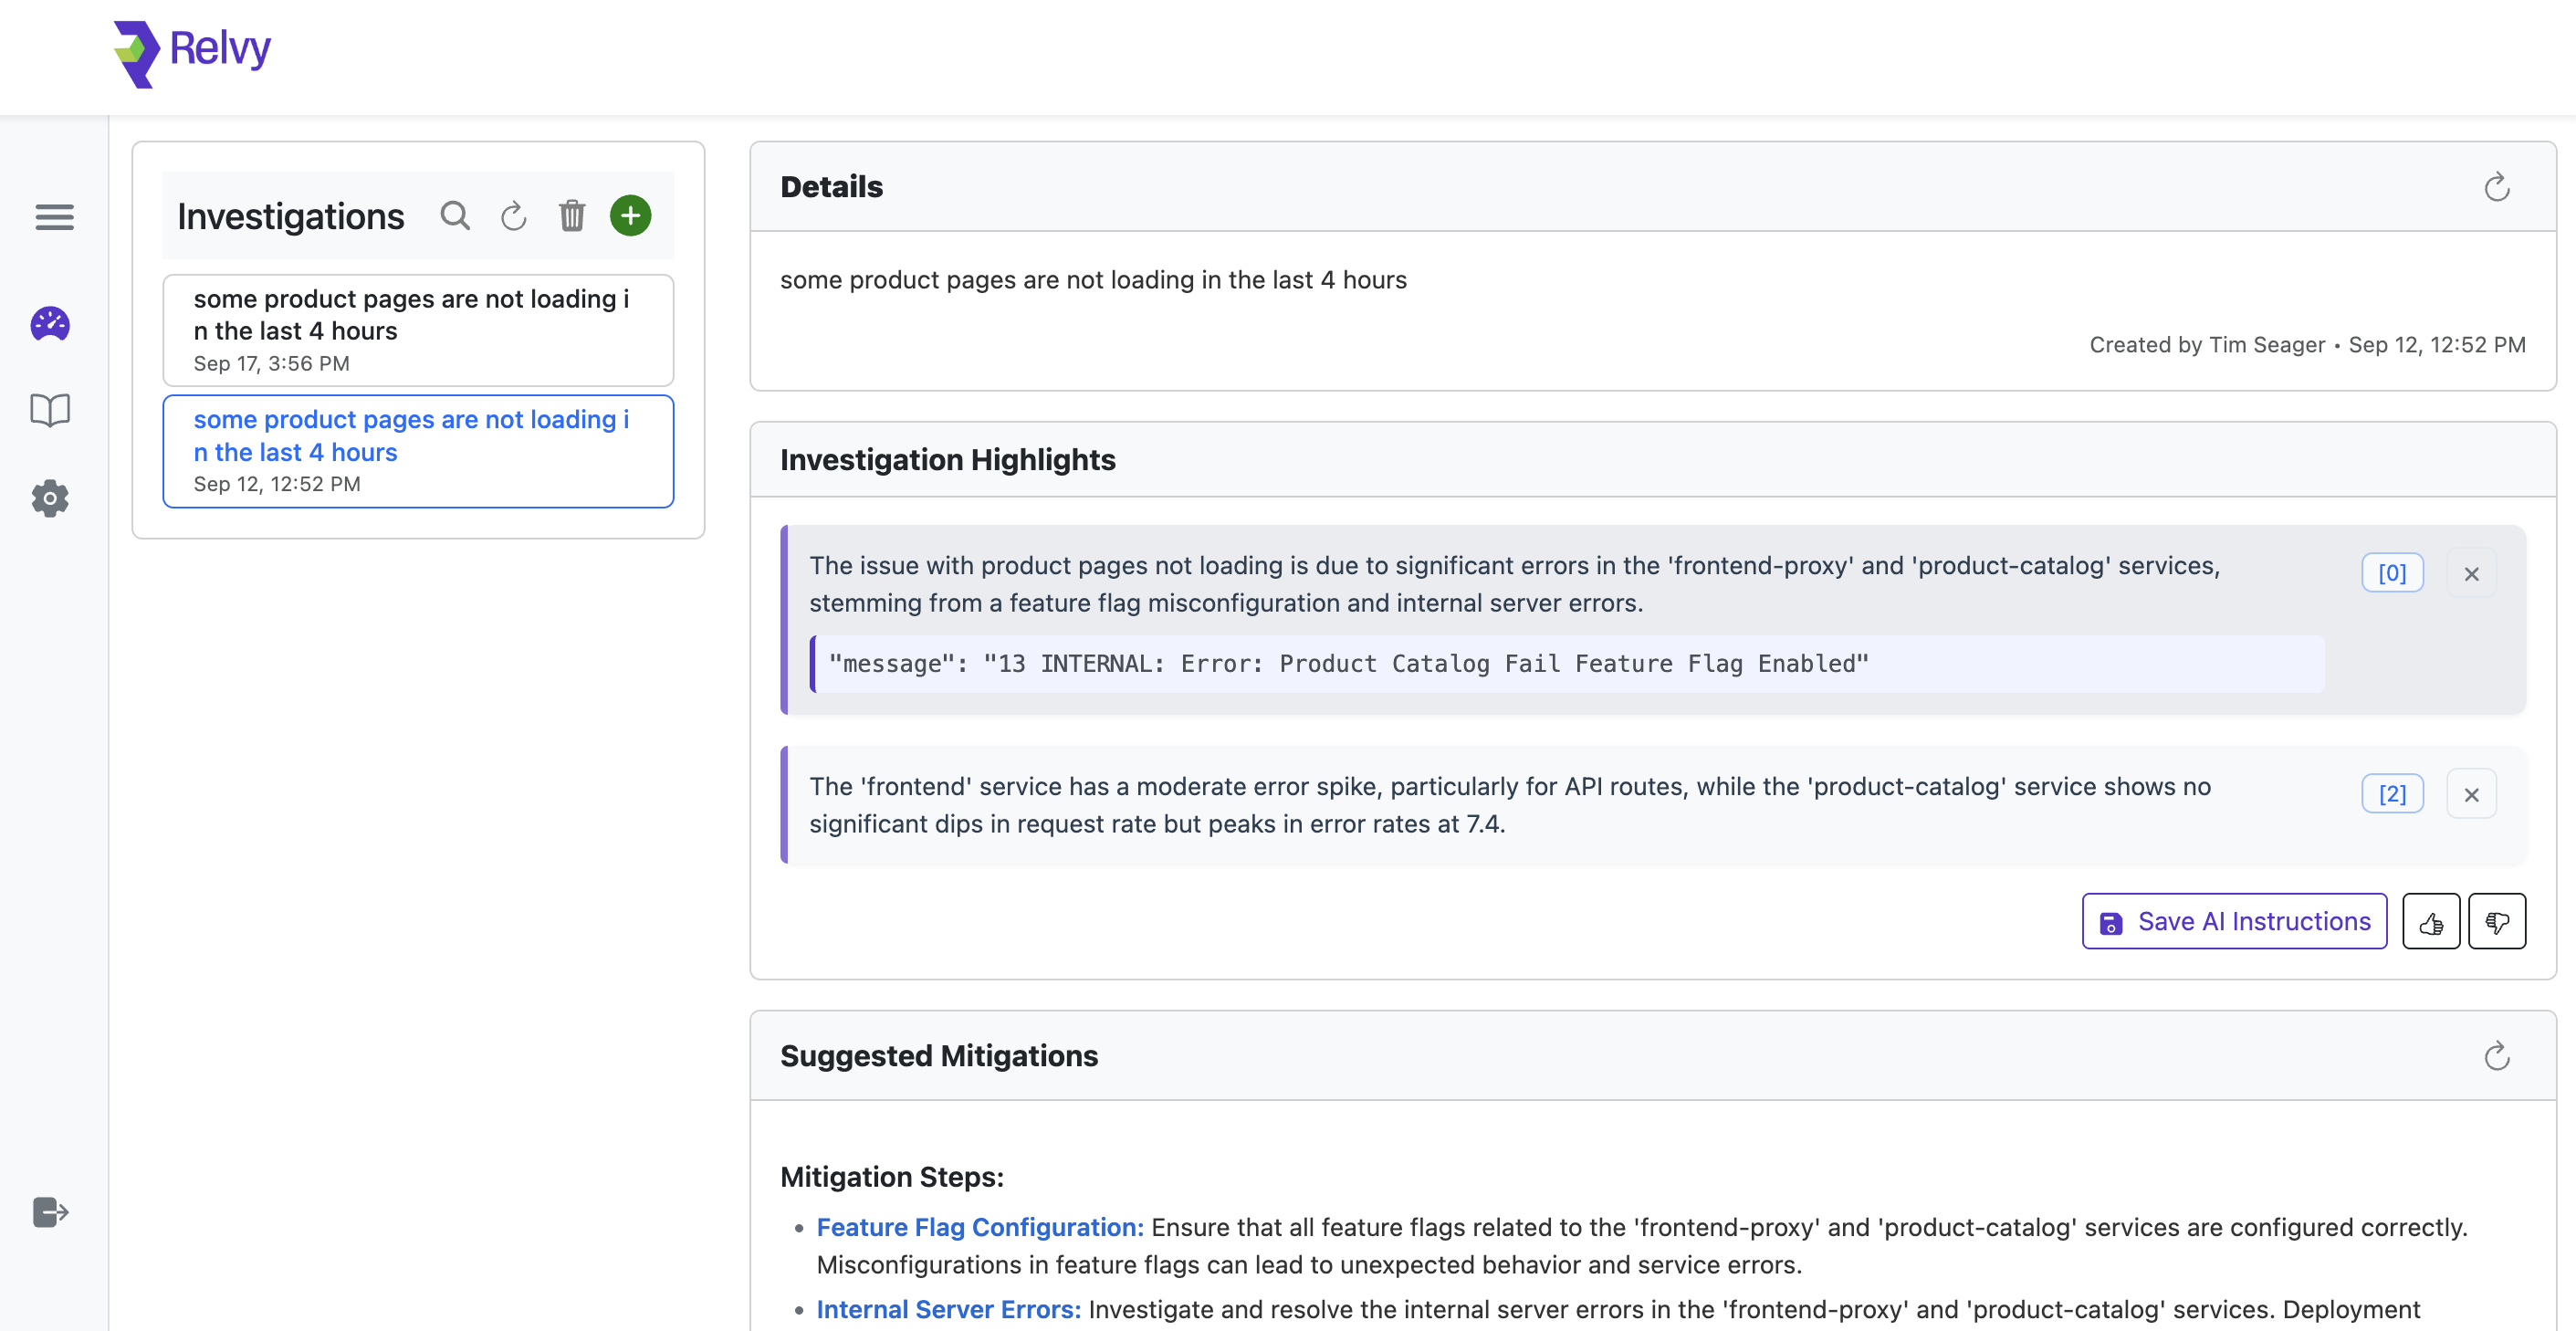
Task: Open reference [2] citation
Action: click(x=2392, y=794)
